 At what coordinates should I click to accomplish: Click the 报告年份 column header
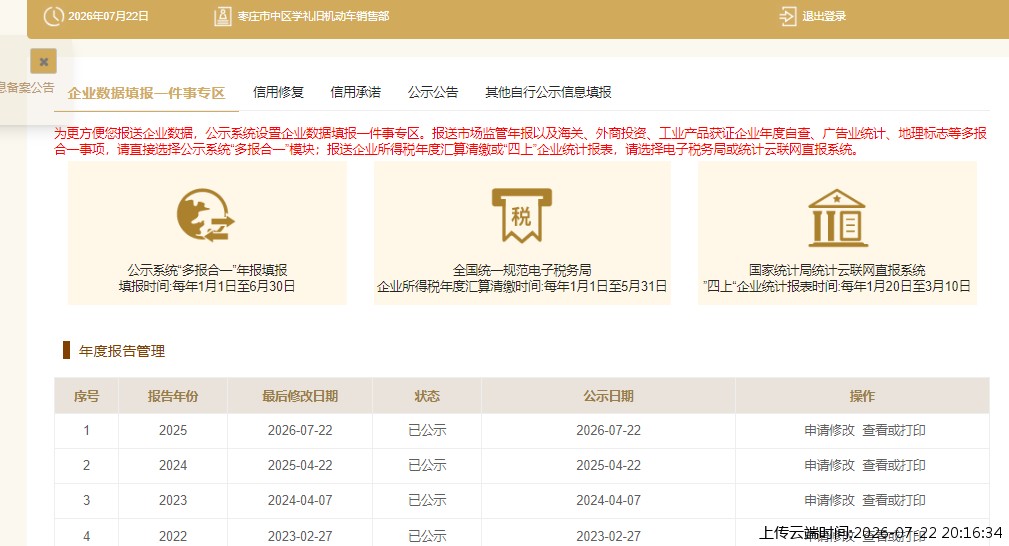[x=172, y=396]
